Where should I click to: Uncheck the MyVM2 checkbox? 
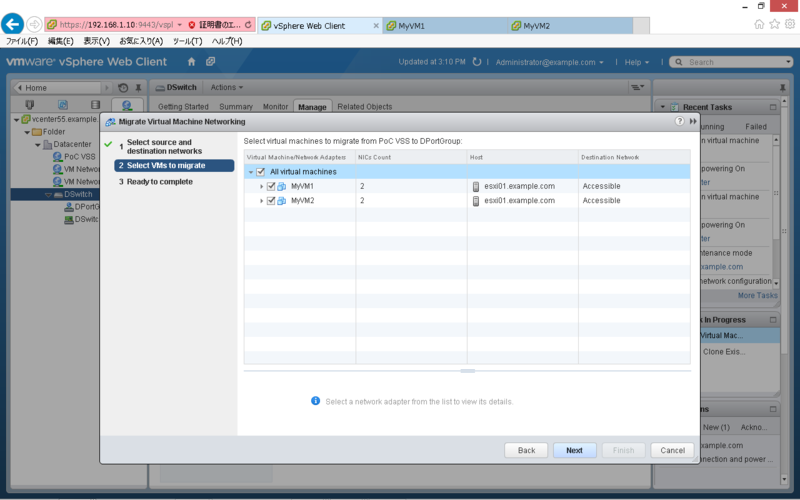(x=271, y=201)
